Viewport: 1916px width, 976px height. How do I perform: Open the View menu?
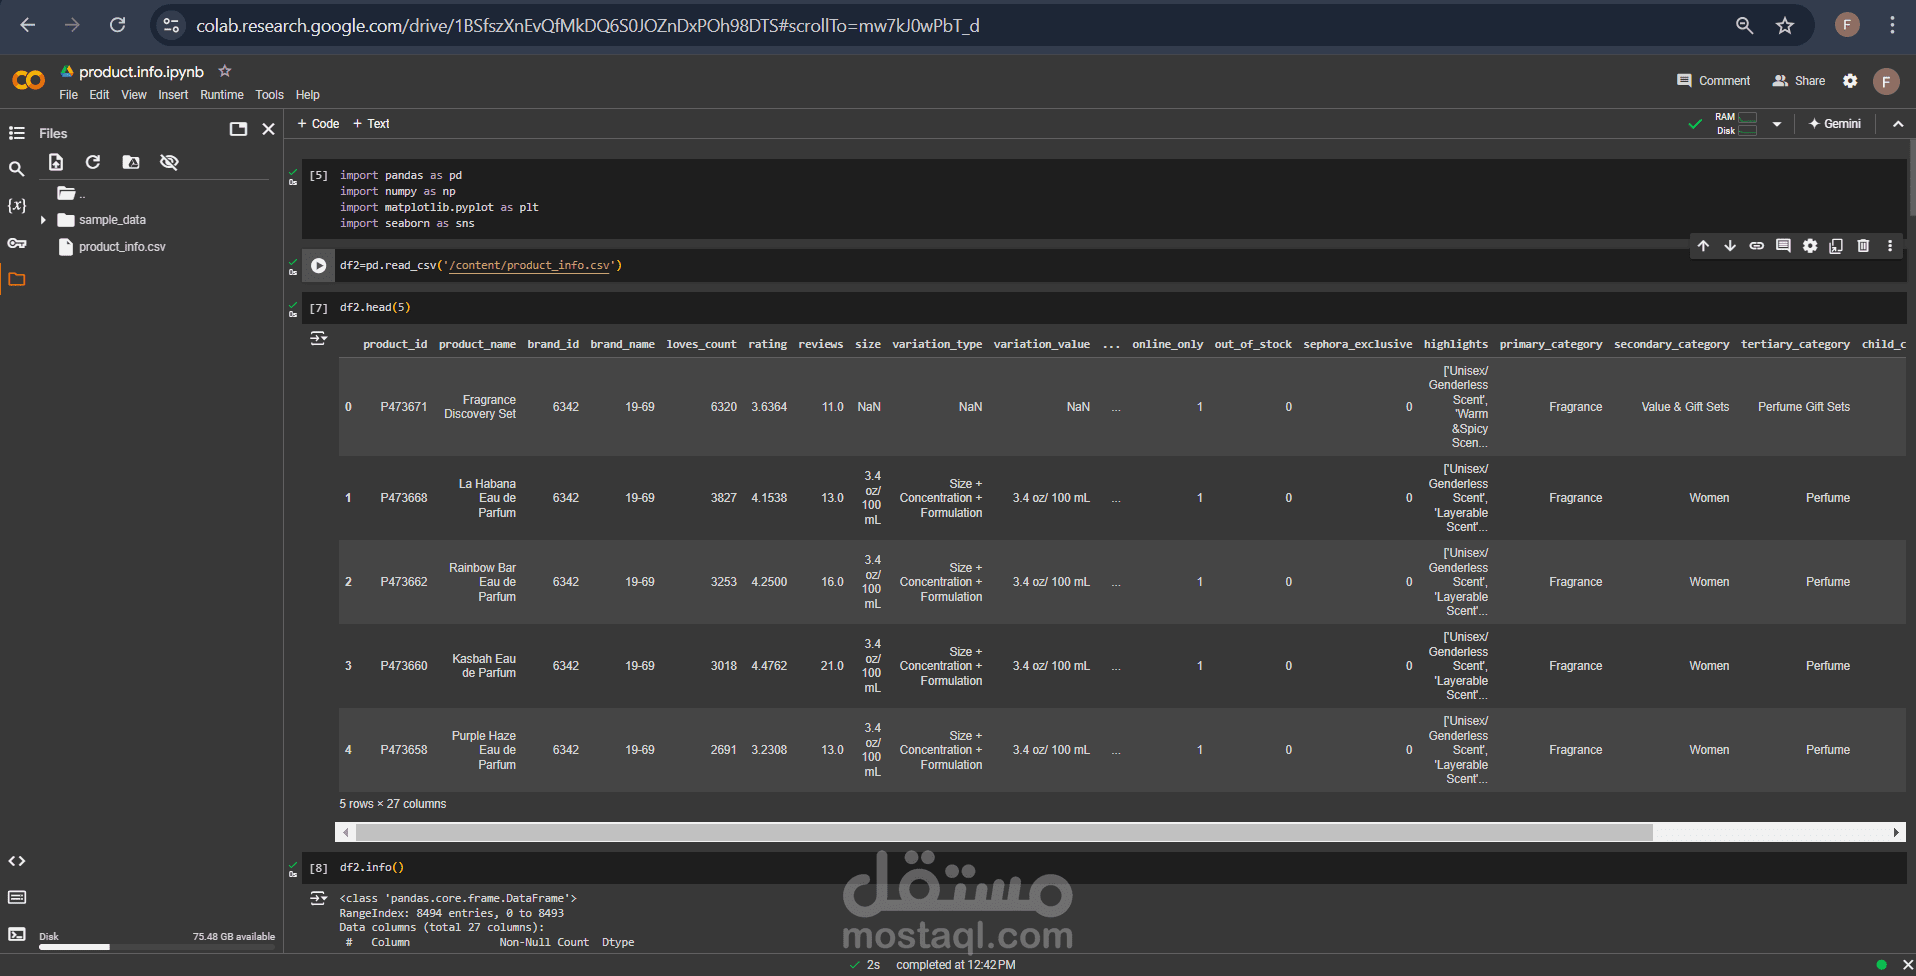click(x=134, y=95)
